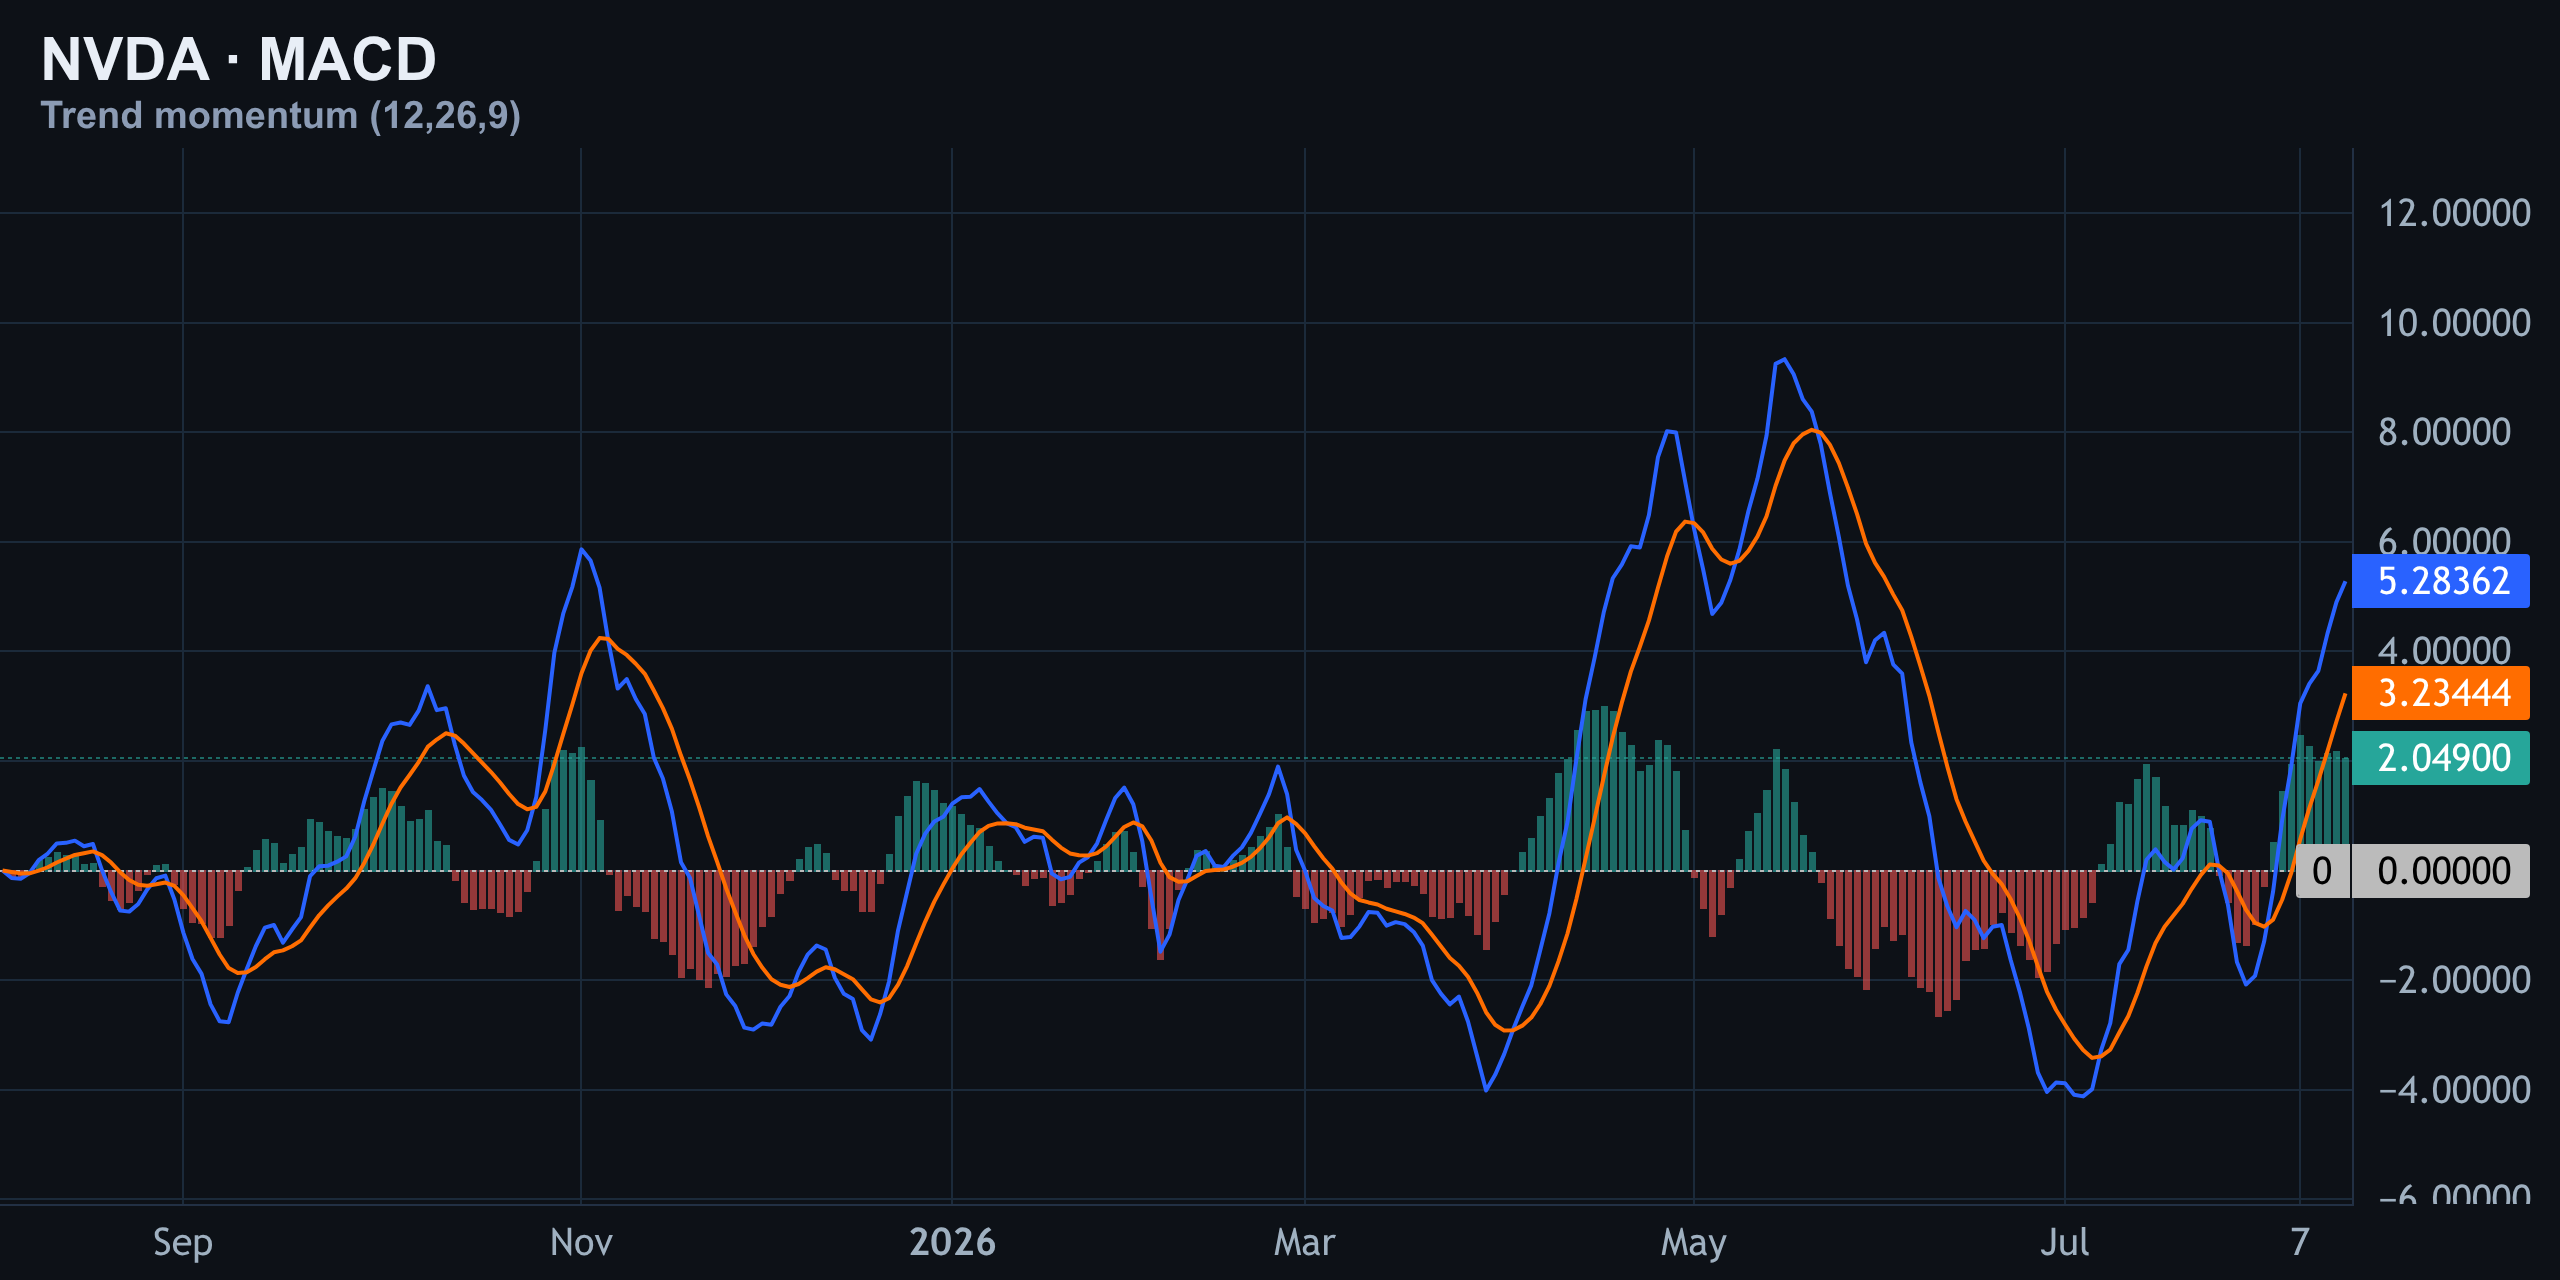Viewport: 2560px width, 1280px height.
Task: Click the small gray 0 marker box
Action: [x=2323, y=871]
